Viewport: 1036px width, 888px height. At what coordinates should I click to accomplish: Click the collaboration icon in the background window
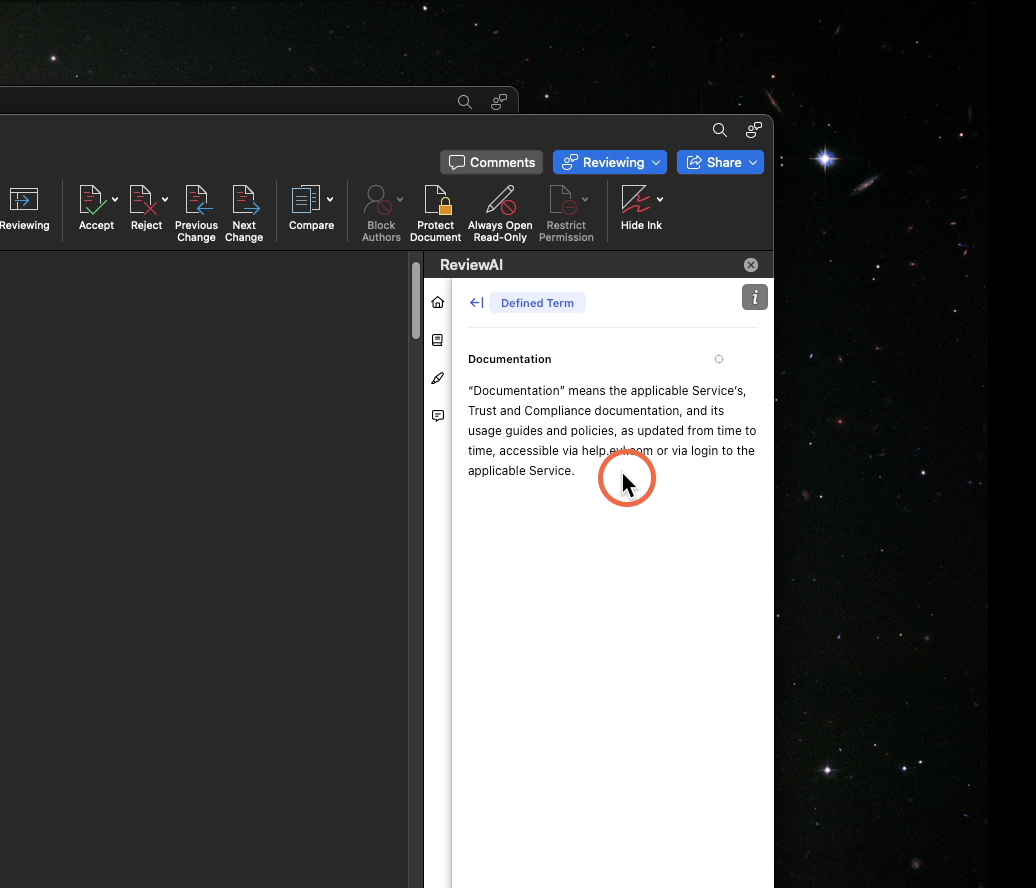click(499, 102)
